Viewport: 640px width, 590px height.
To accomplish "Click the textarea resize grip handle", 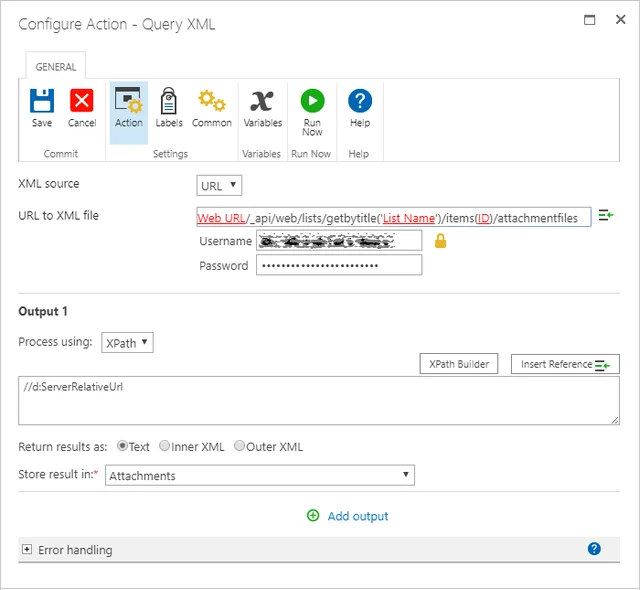I will (x=615, y=420).
